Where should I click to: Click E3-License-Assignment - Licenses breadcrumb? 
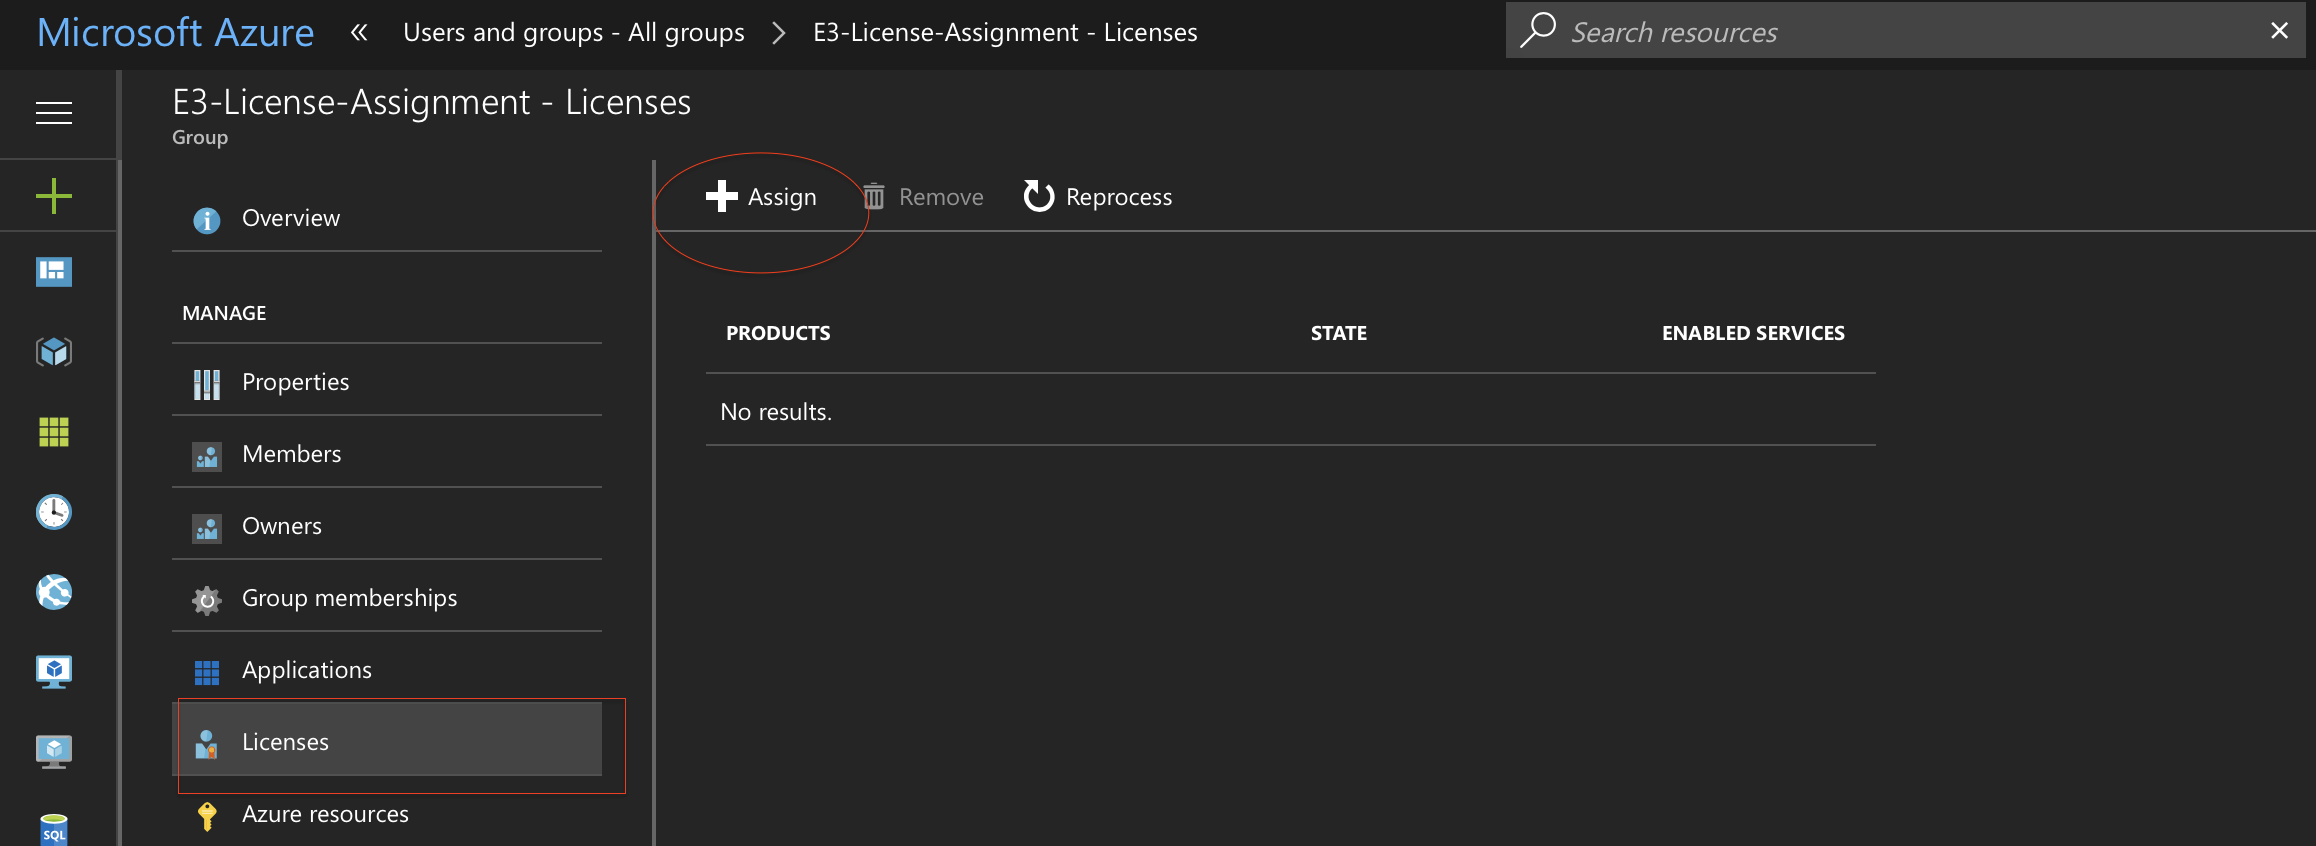click(1005, 33)
